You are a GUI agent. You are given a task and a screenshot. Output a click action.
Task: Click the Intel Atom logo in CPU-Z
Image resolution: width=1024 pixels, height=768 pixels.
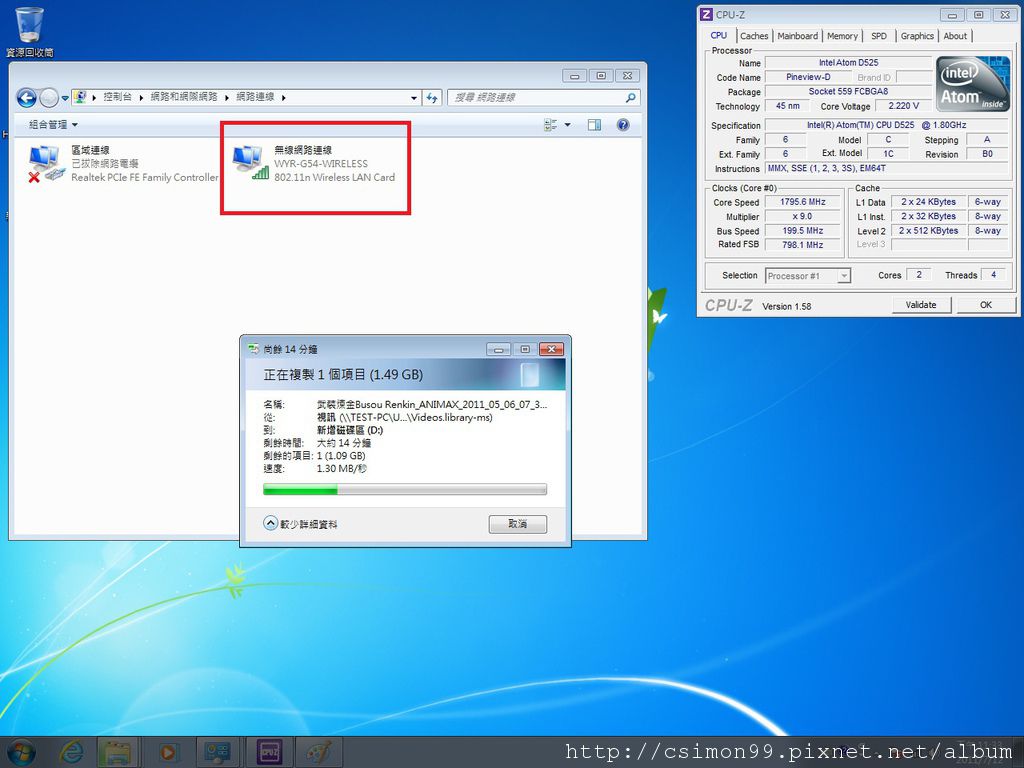[x=972, y=84]
